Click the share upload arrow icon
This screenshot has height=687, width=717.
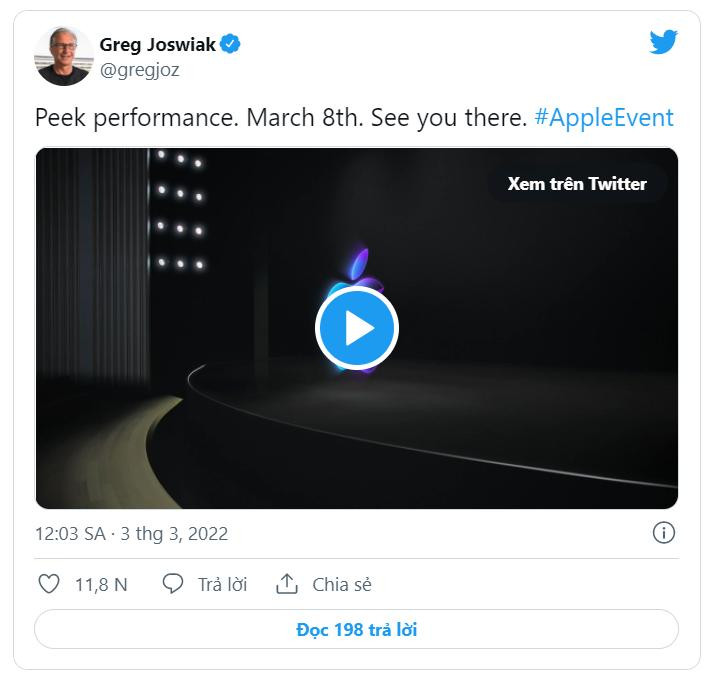pos(287,584)
